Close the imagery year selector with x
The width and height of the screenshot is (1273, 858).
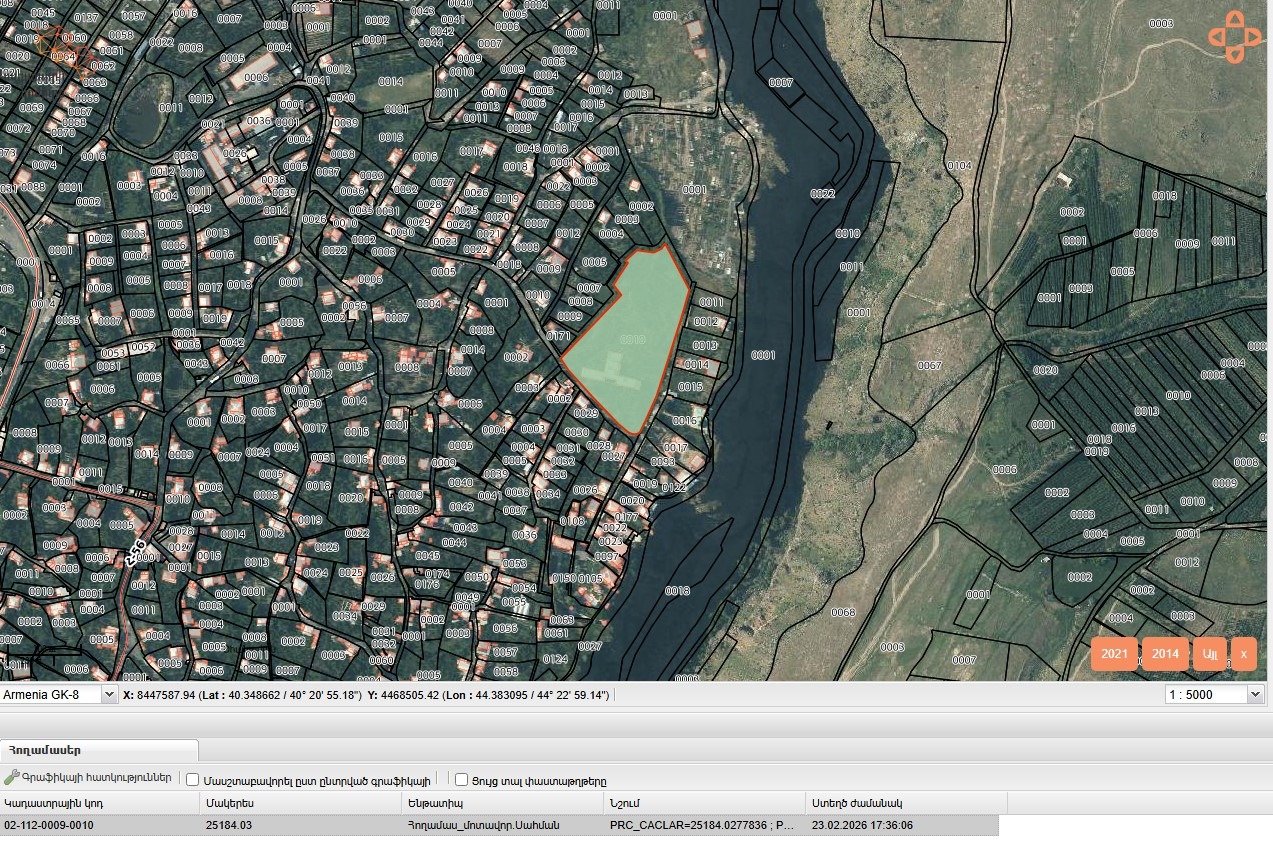point(1244,654)
